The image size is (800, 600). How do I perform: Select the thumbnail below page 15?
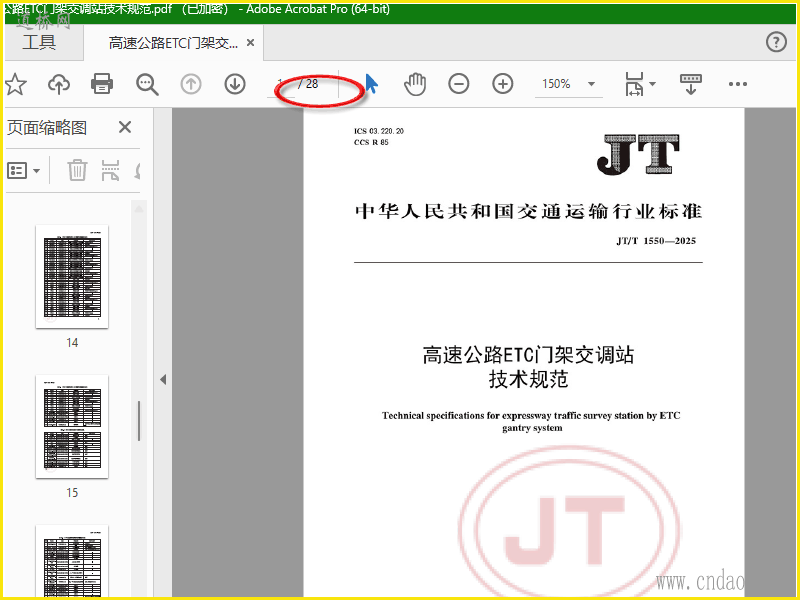point(72,561)
